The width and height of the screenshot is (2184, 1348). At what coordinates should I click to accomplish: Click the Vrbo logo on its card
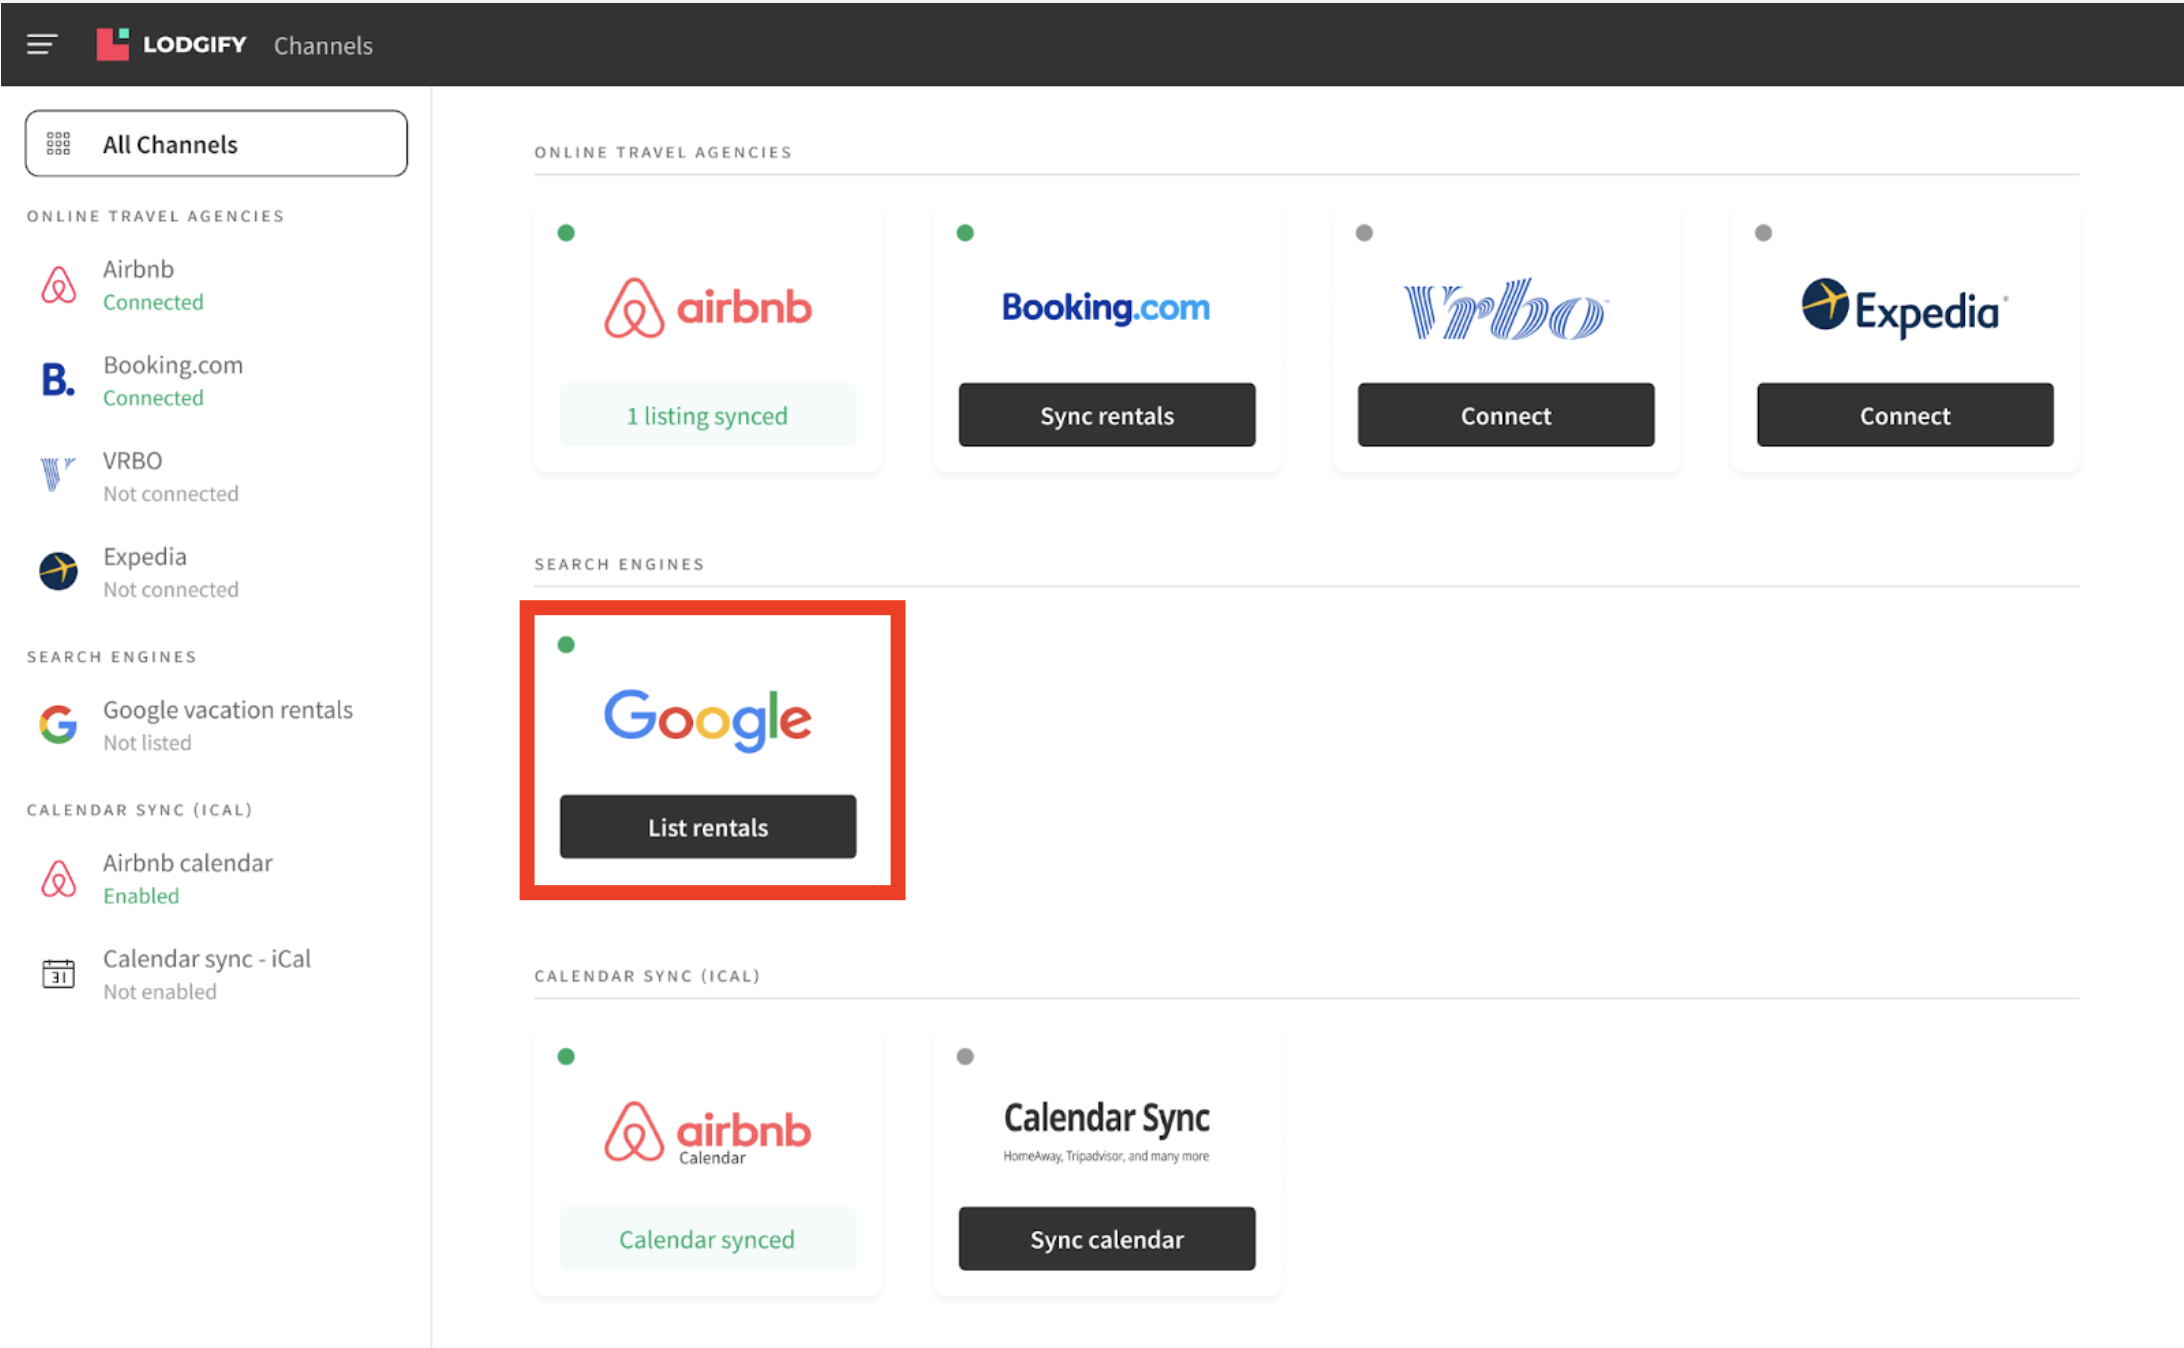1506,309
